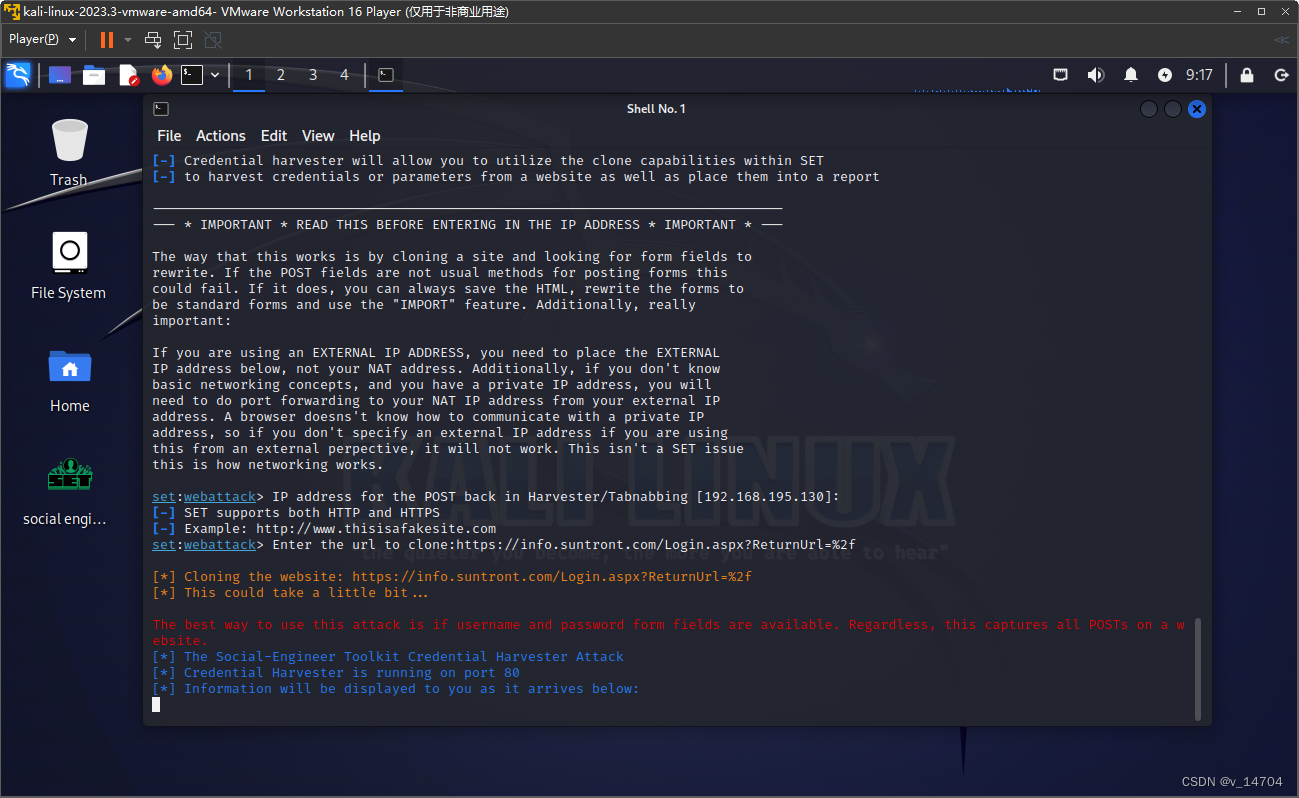The width and height of the screenshot is (1299, 798).
Task: Click "This could take a little bit..." line
Action: [x=290, y=593]
